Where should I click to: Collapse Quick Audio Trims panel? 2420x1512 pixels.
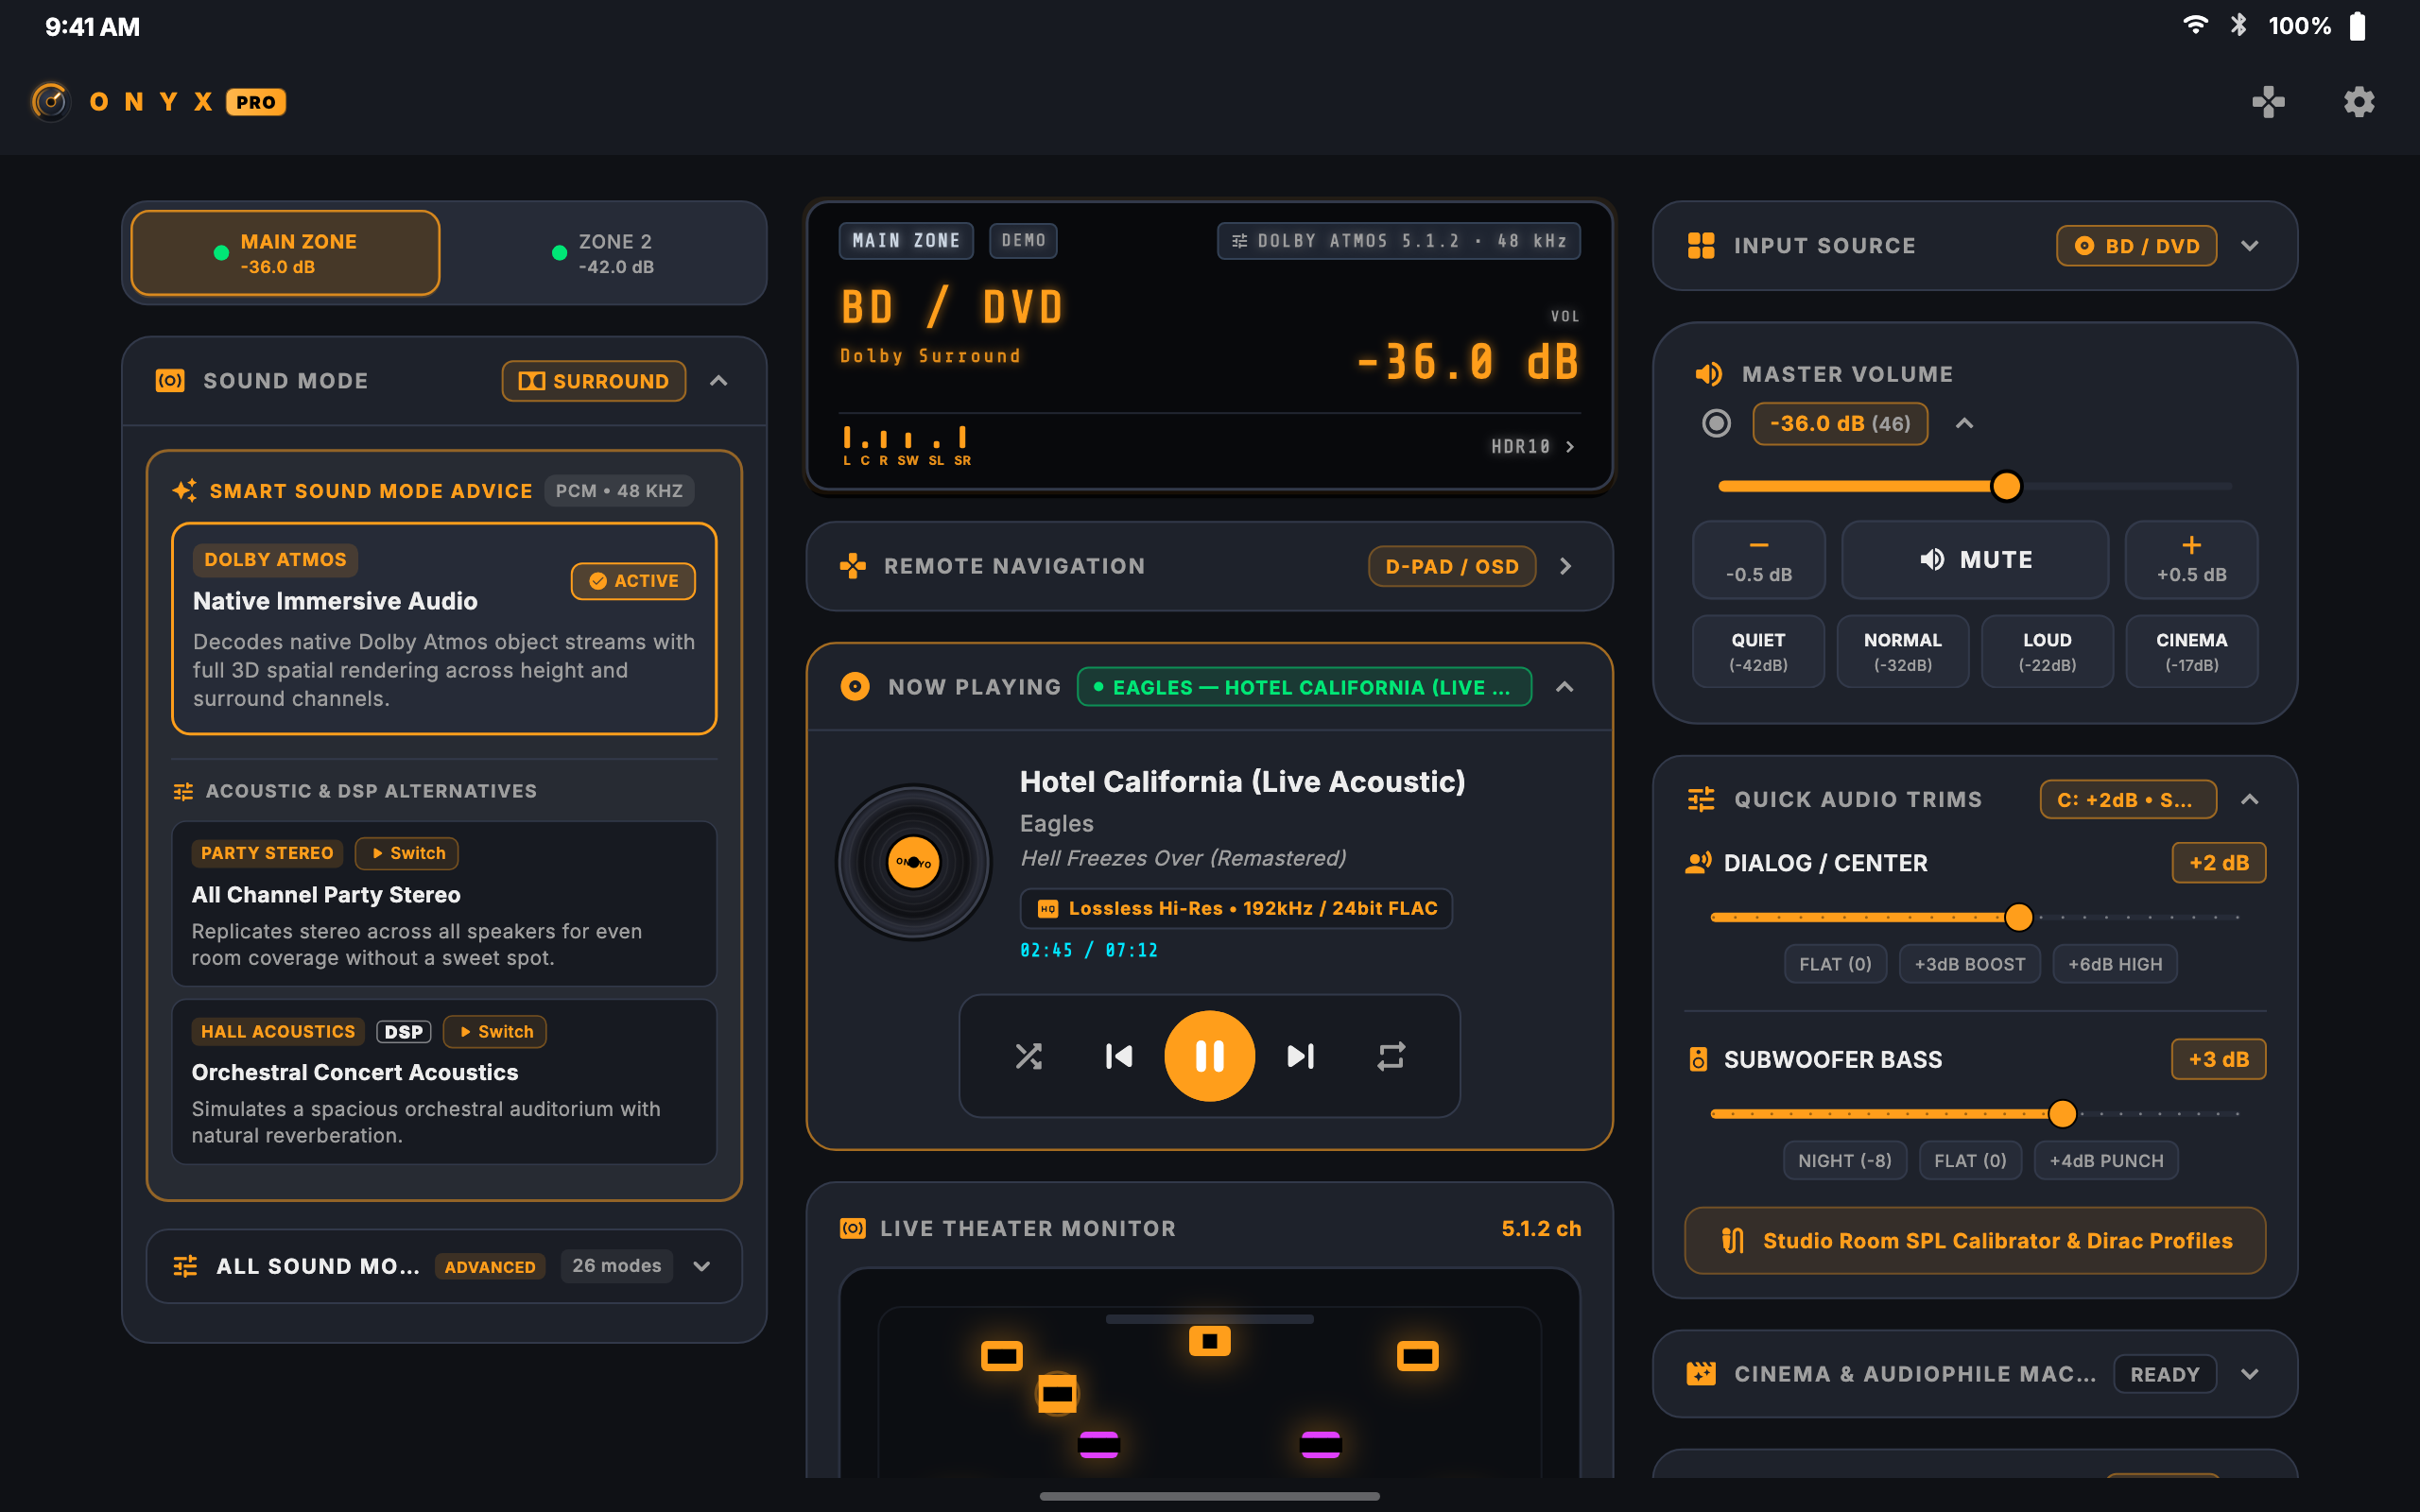point(2250,799)
